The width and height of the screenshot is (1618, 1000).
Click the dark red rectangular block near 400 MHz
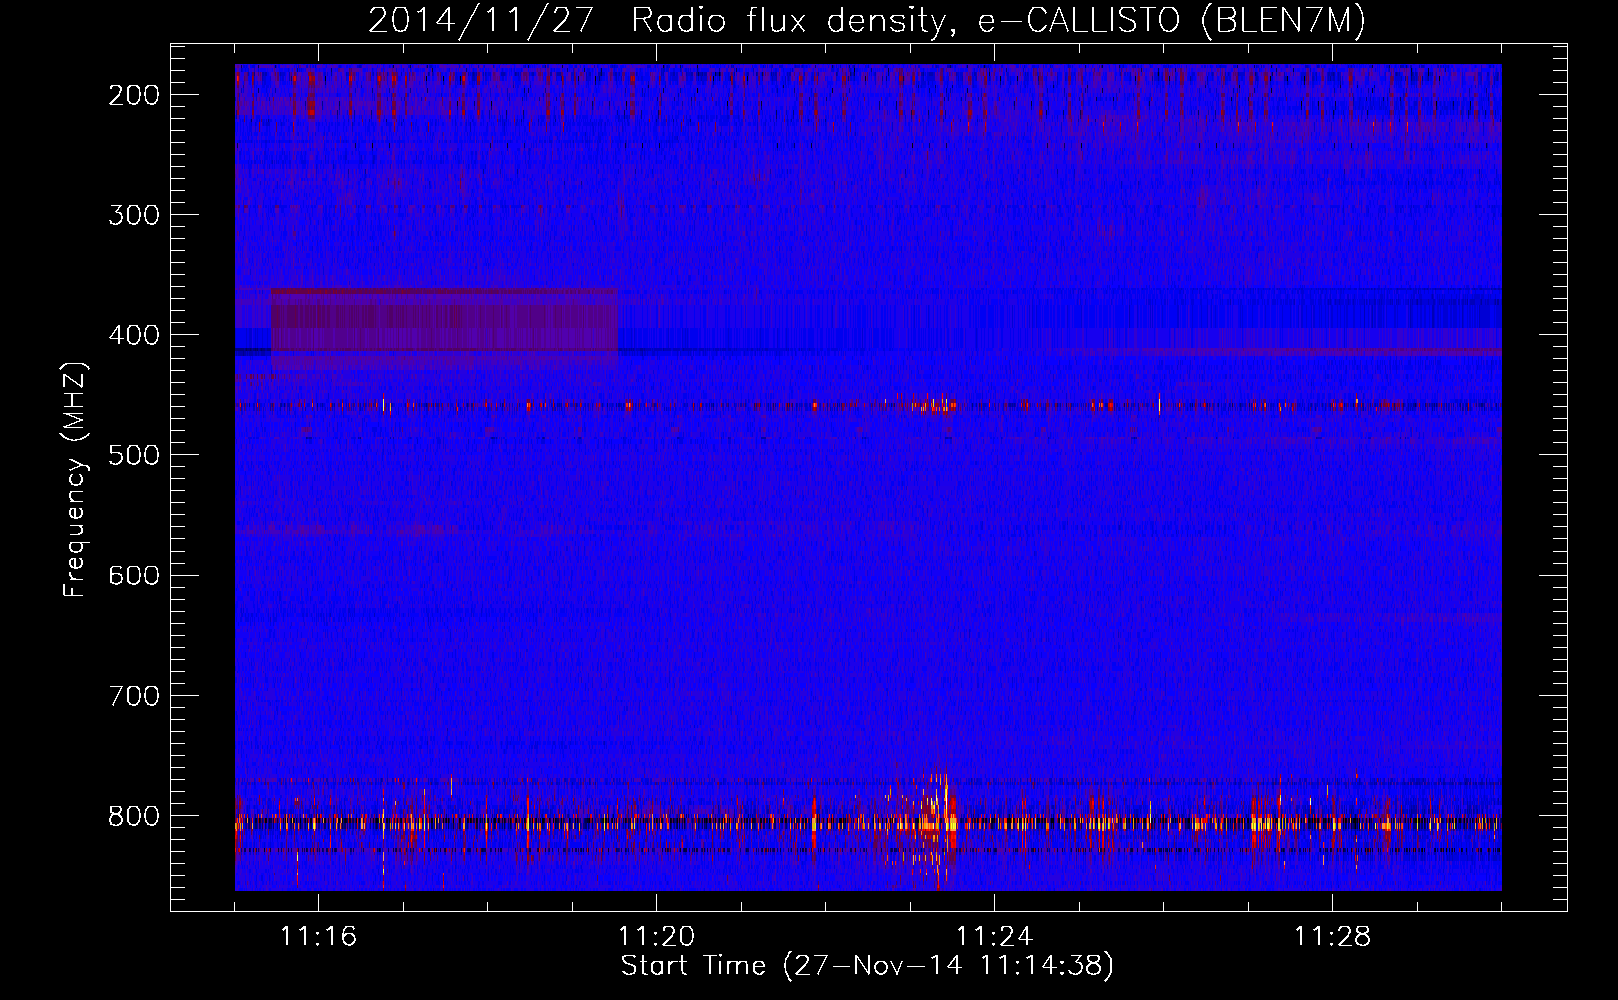click(x=444, y=328)
